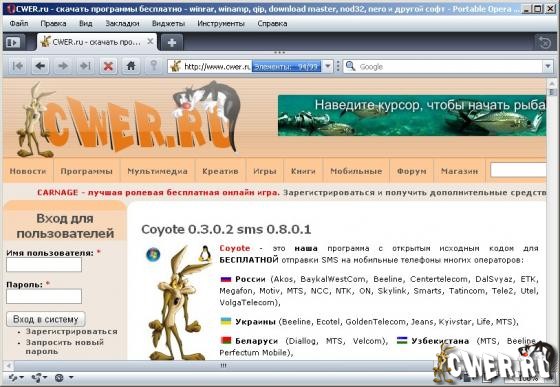Focus the Имя пользователя input field
This screenshot has width=560, height=387.
point(44,265)
